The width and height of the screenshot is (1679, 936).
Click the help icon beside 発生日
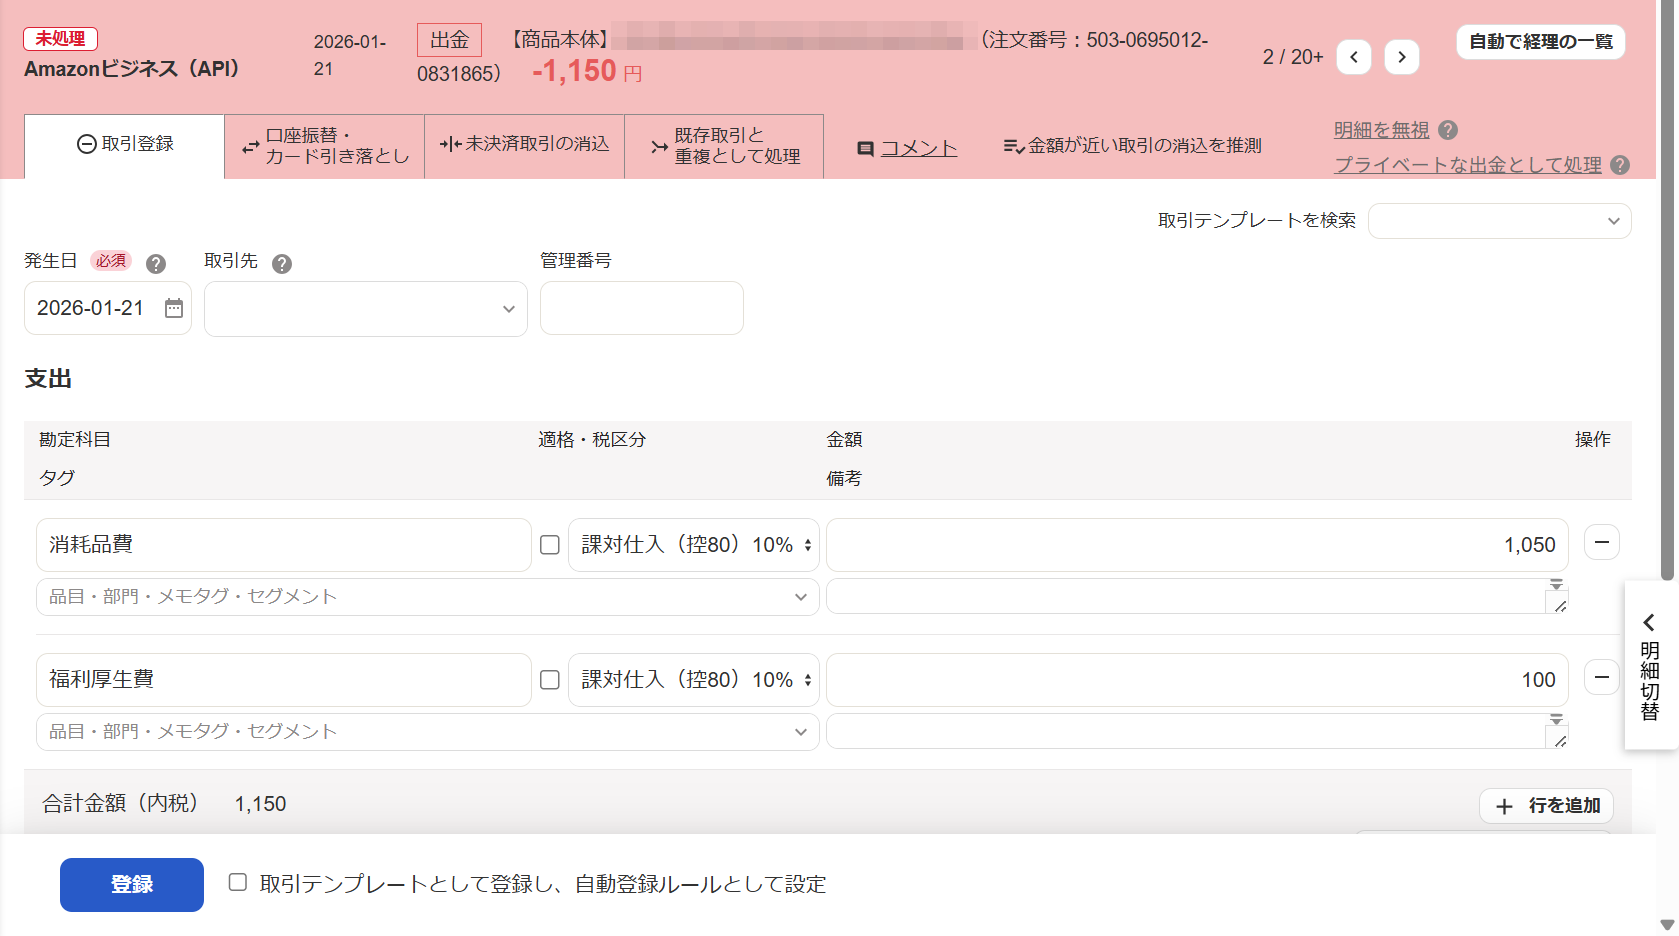[x=156, y=264]
